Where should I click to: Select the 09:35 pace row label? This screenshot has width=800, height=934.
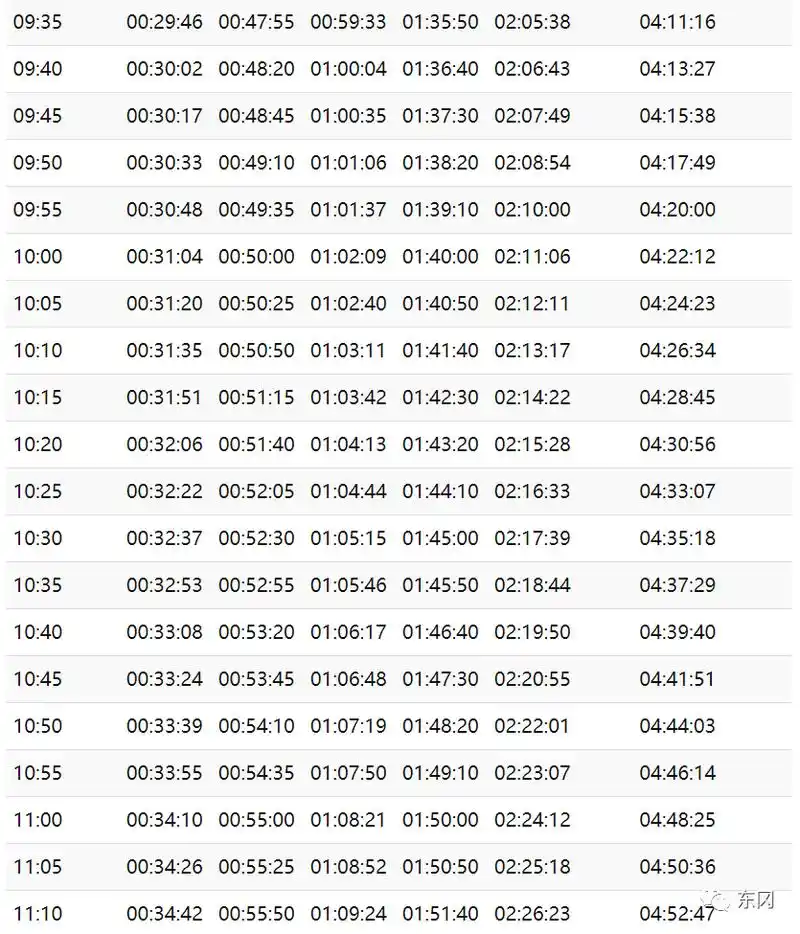coord(37,22)
